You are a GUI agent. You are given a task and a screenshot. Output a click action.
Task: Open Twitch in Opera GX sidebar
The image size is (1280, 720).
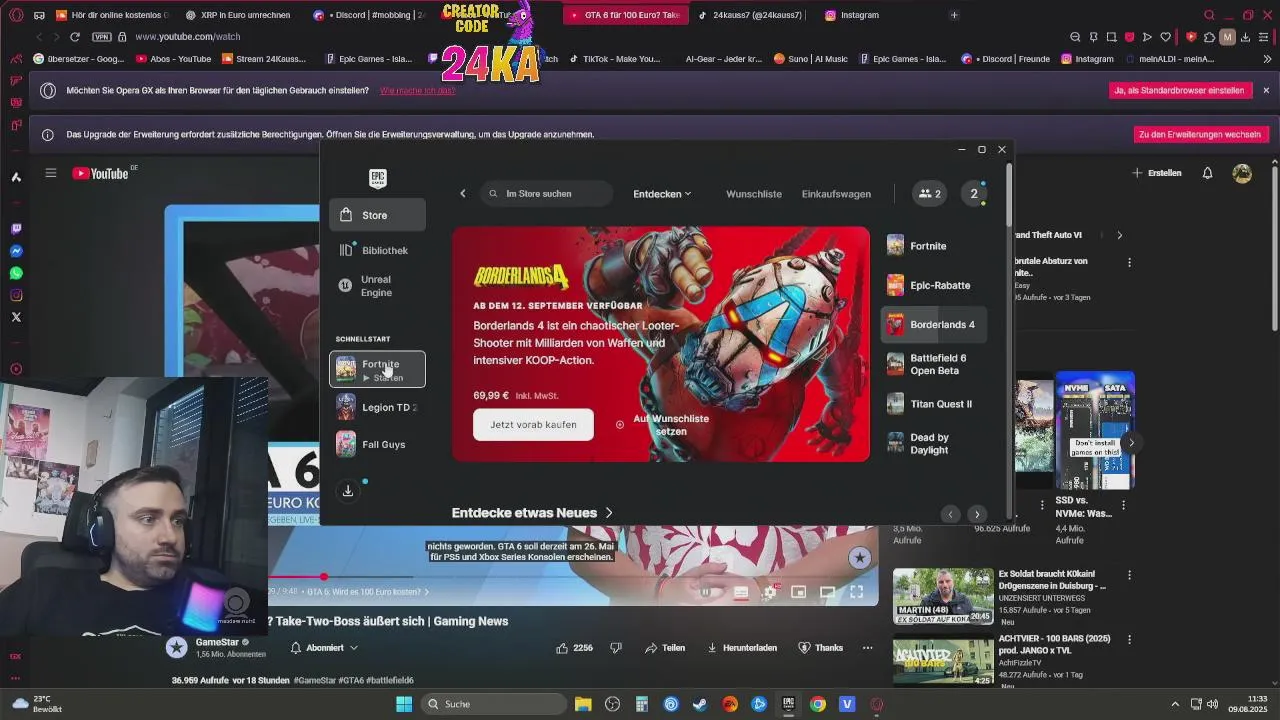tap(16, 229)
